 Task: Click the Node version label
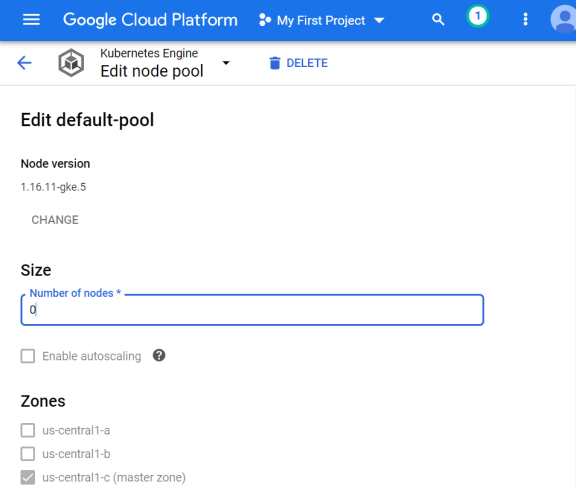pyautogui.click(x=55, y=164)
